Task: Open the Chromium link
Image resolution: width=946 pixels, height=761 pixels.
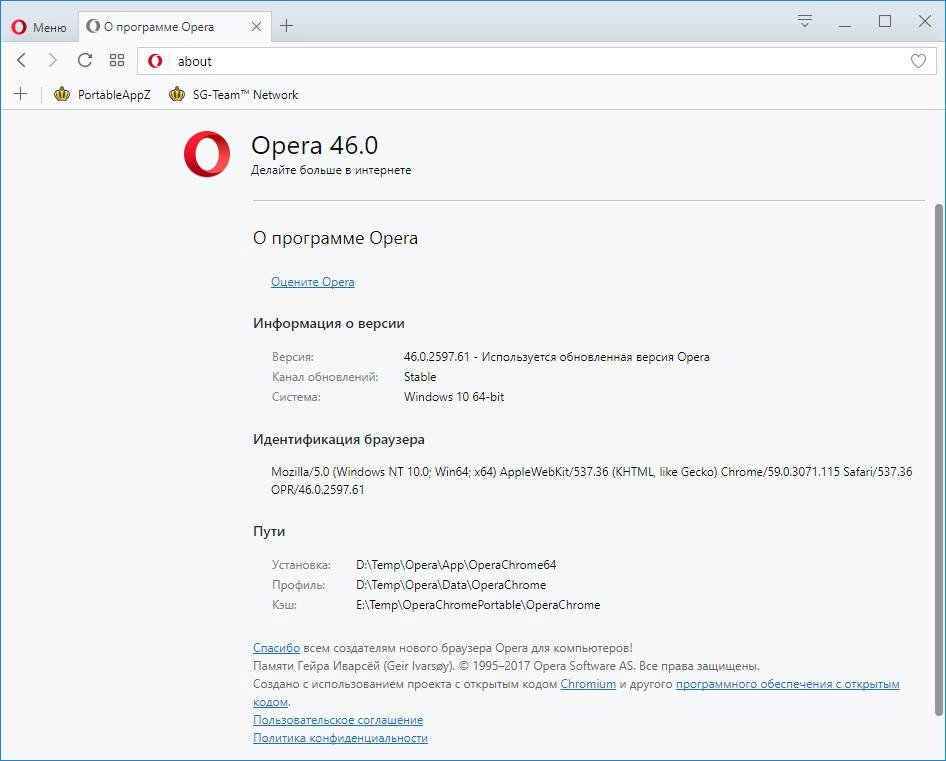Action: (x=588, y=684)
